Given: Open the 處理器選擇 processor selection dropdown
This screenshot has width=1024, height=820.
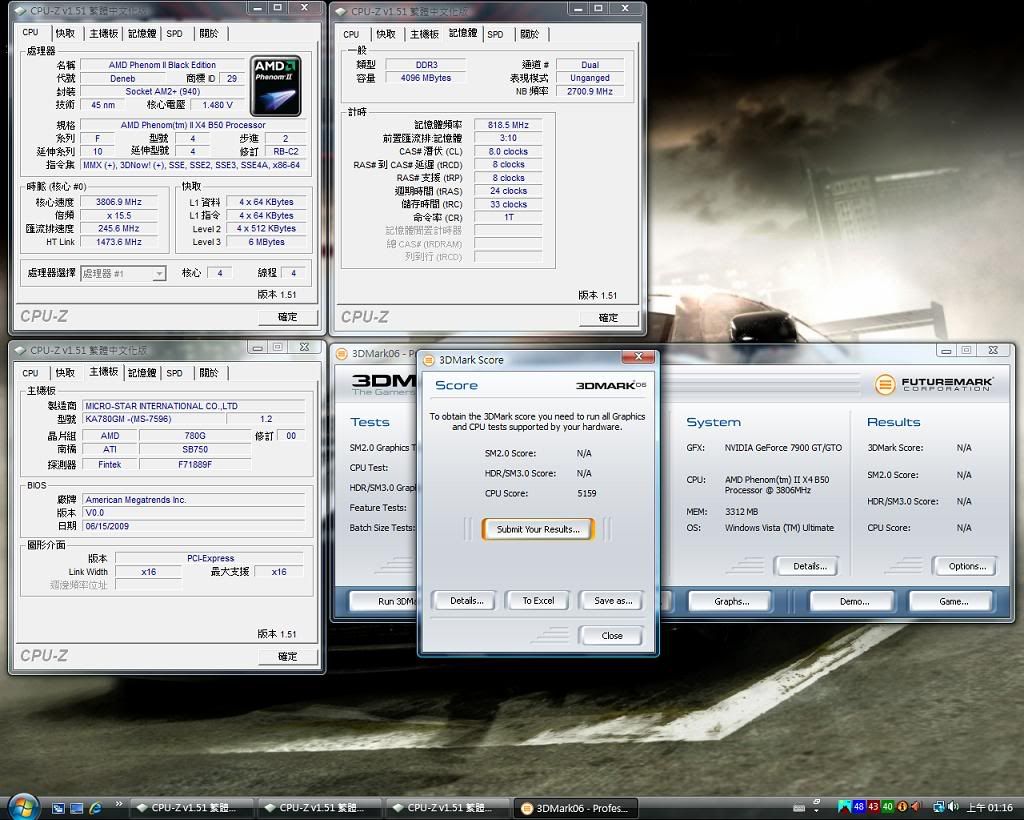Looking at the screenshot, I should (x=123, y=274).
